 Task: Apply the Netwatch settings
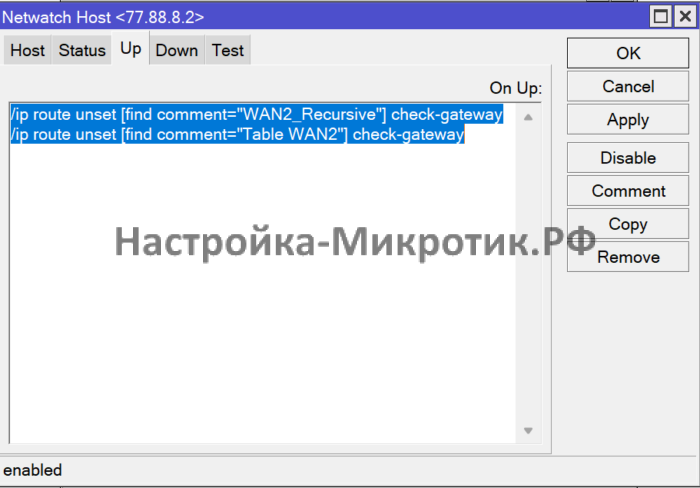(628, 120)
